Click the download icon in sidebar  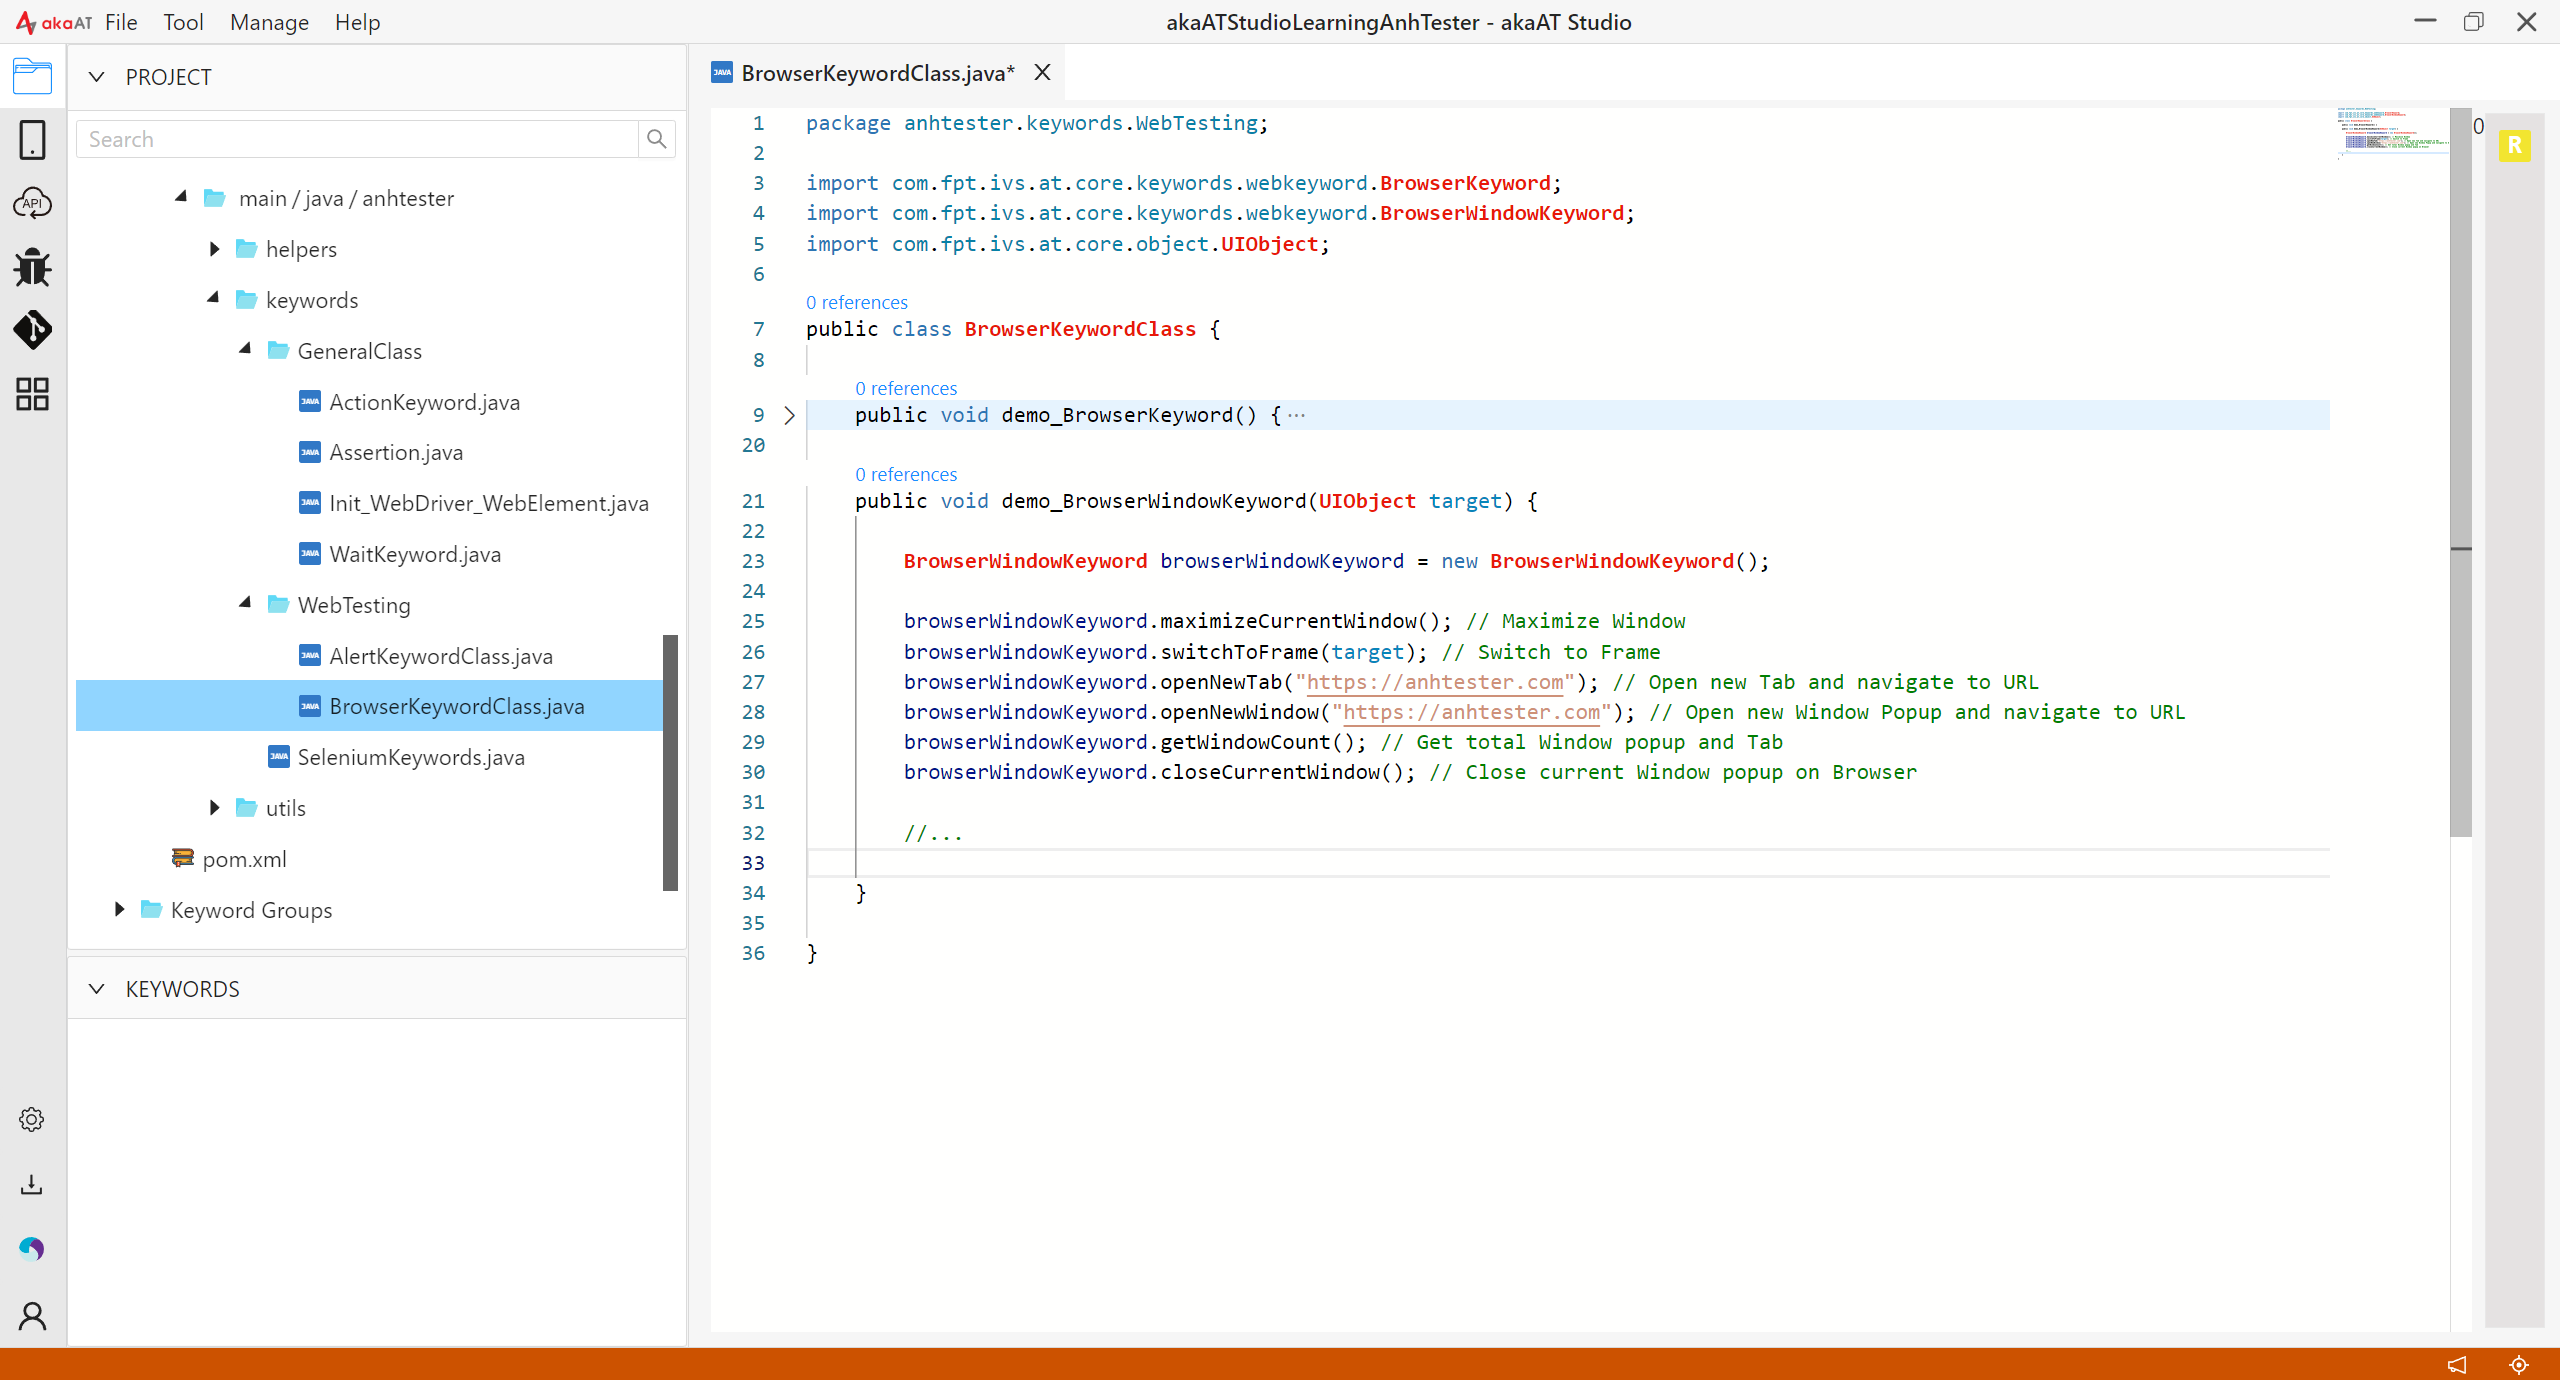pos(32,1184)
